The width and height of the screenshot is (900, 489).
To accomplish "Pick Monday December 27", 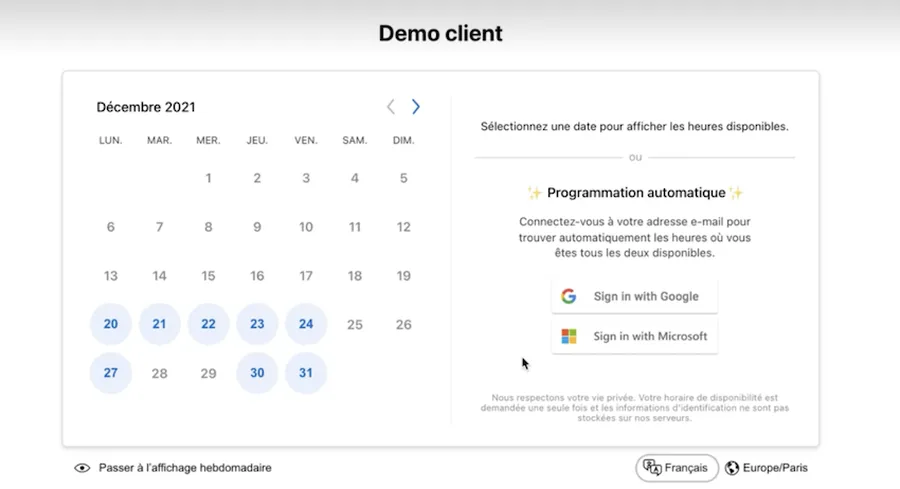I will coord(111,373).
